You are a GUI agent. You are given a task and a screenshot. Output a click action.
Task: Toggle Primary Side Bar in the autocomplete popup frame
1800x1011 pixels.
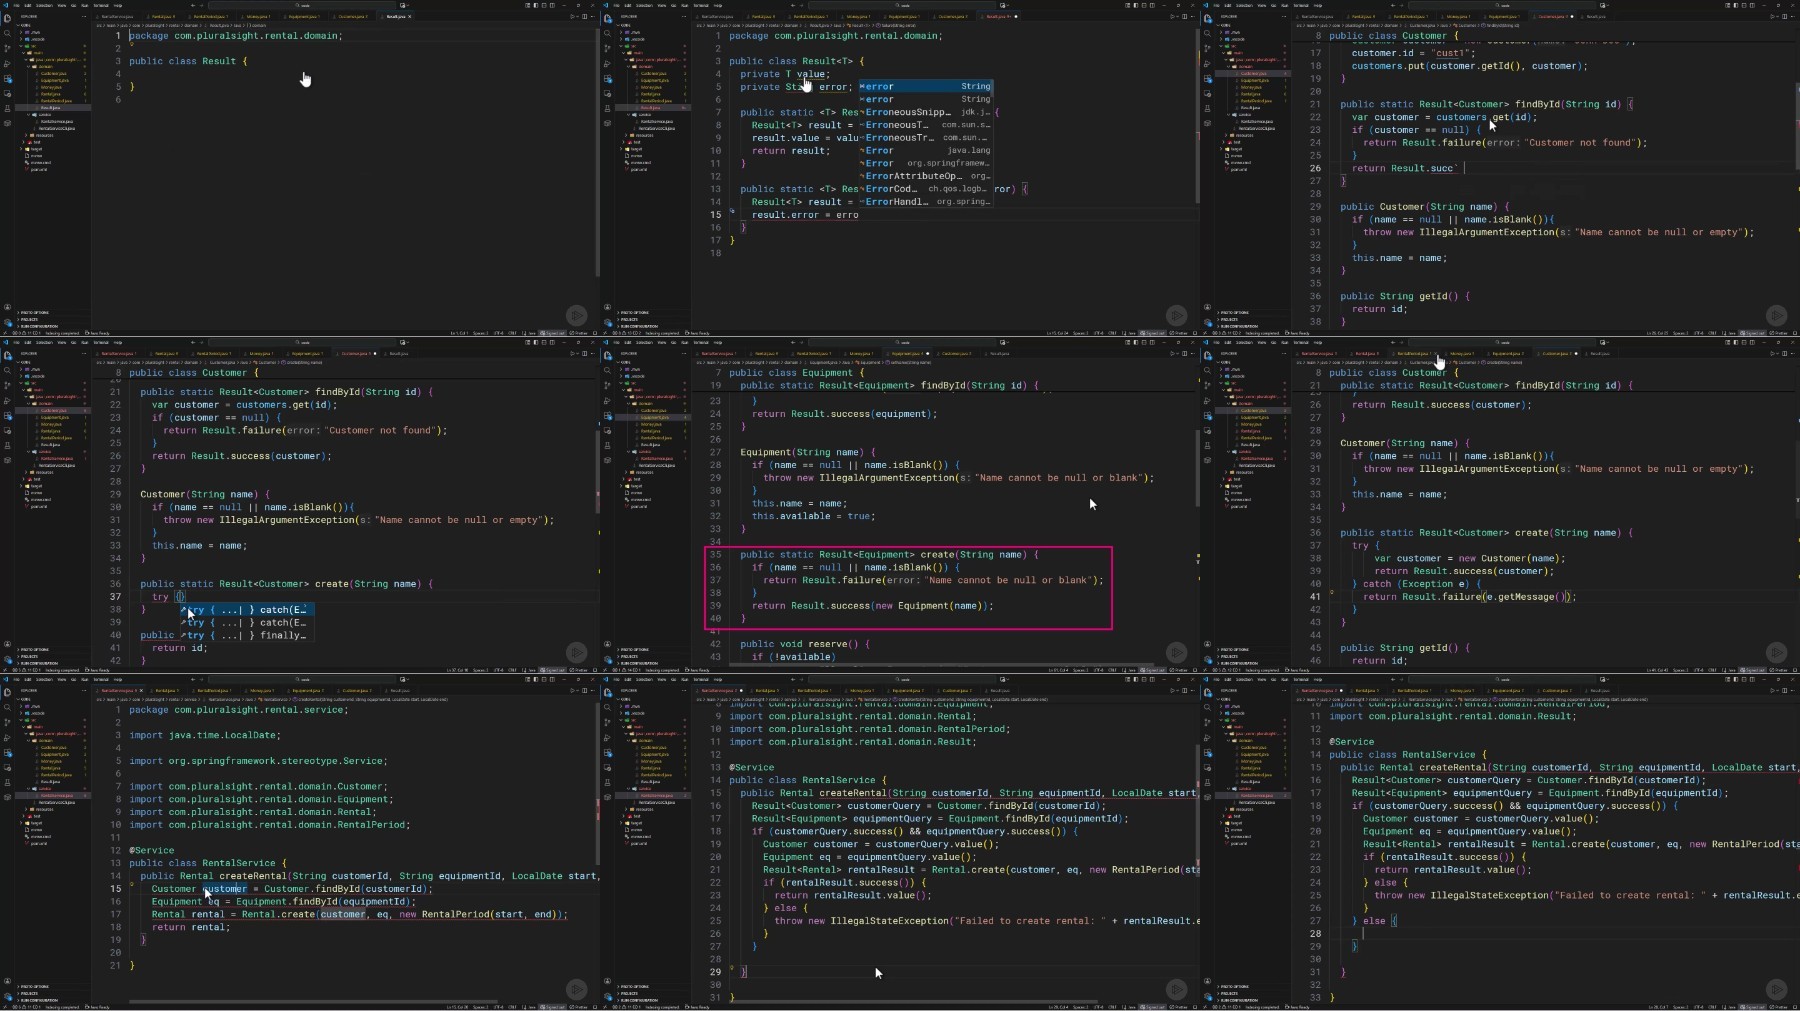click(1136, 5)
